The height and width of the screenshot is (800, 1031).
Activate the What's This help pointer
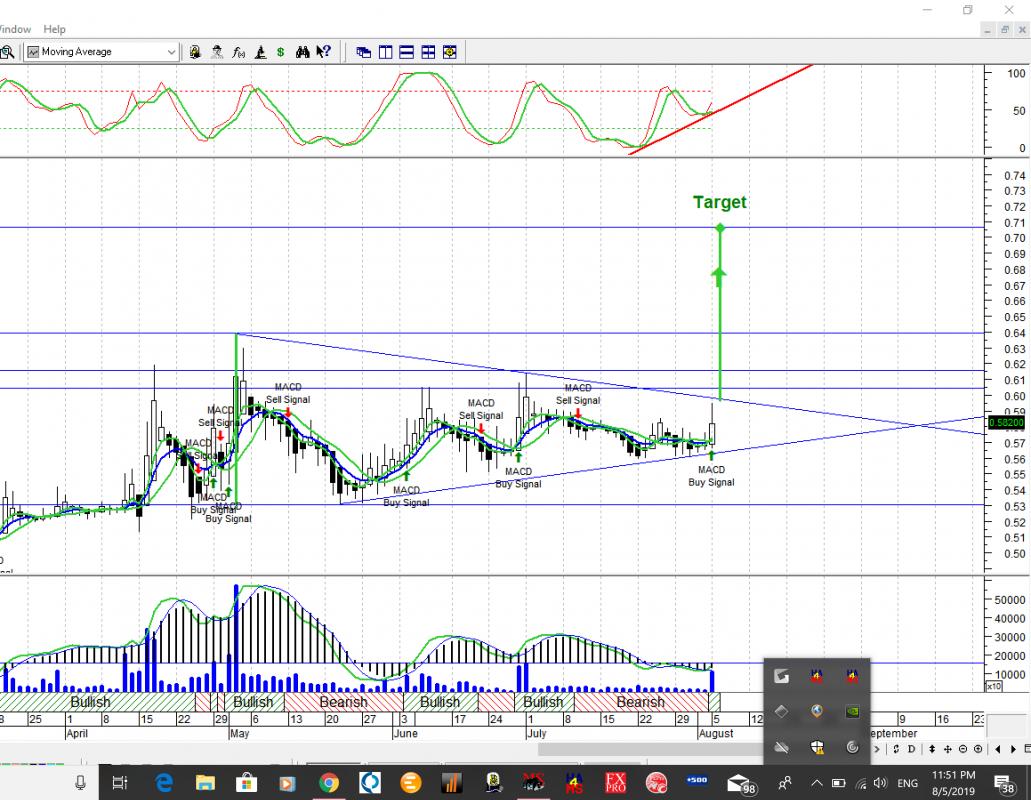[x=324, y=52]
